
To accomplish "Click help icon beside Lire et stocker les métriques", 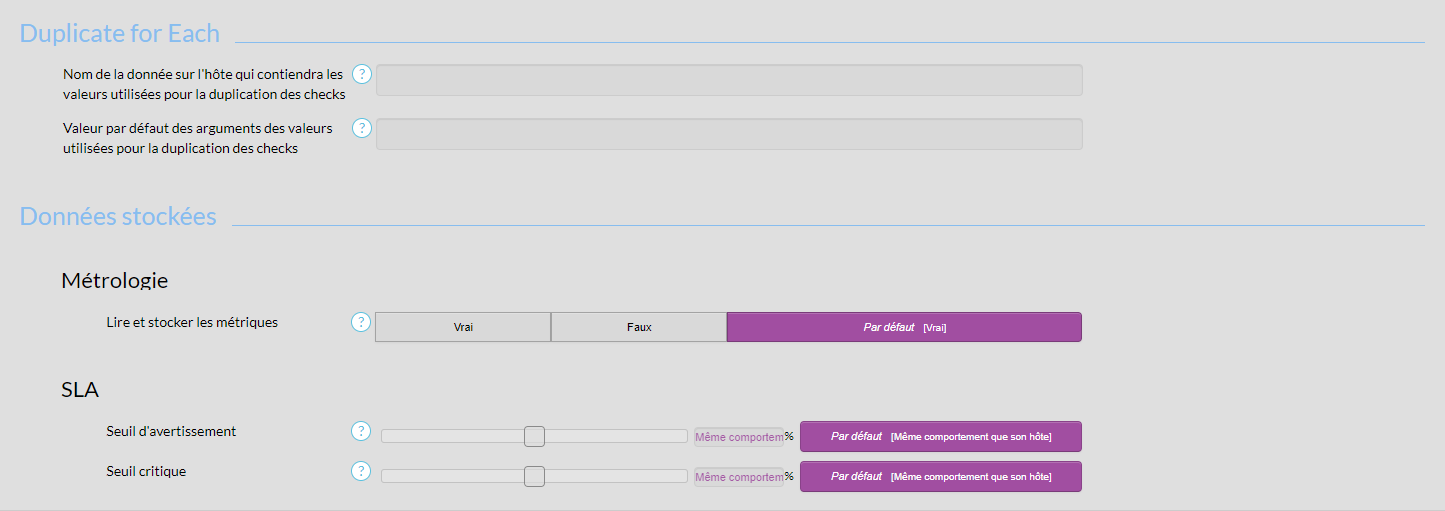I will 361,322.
